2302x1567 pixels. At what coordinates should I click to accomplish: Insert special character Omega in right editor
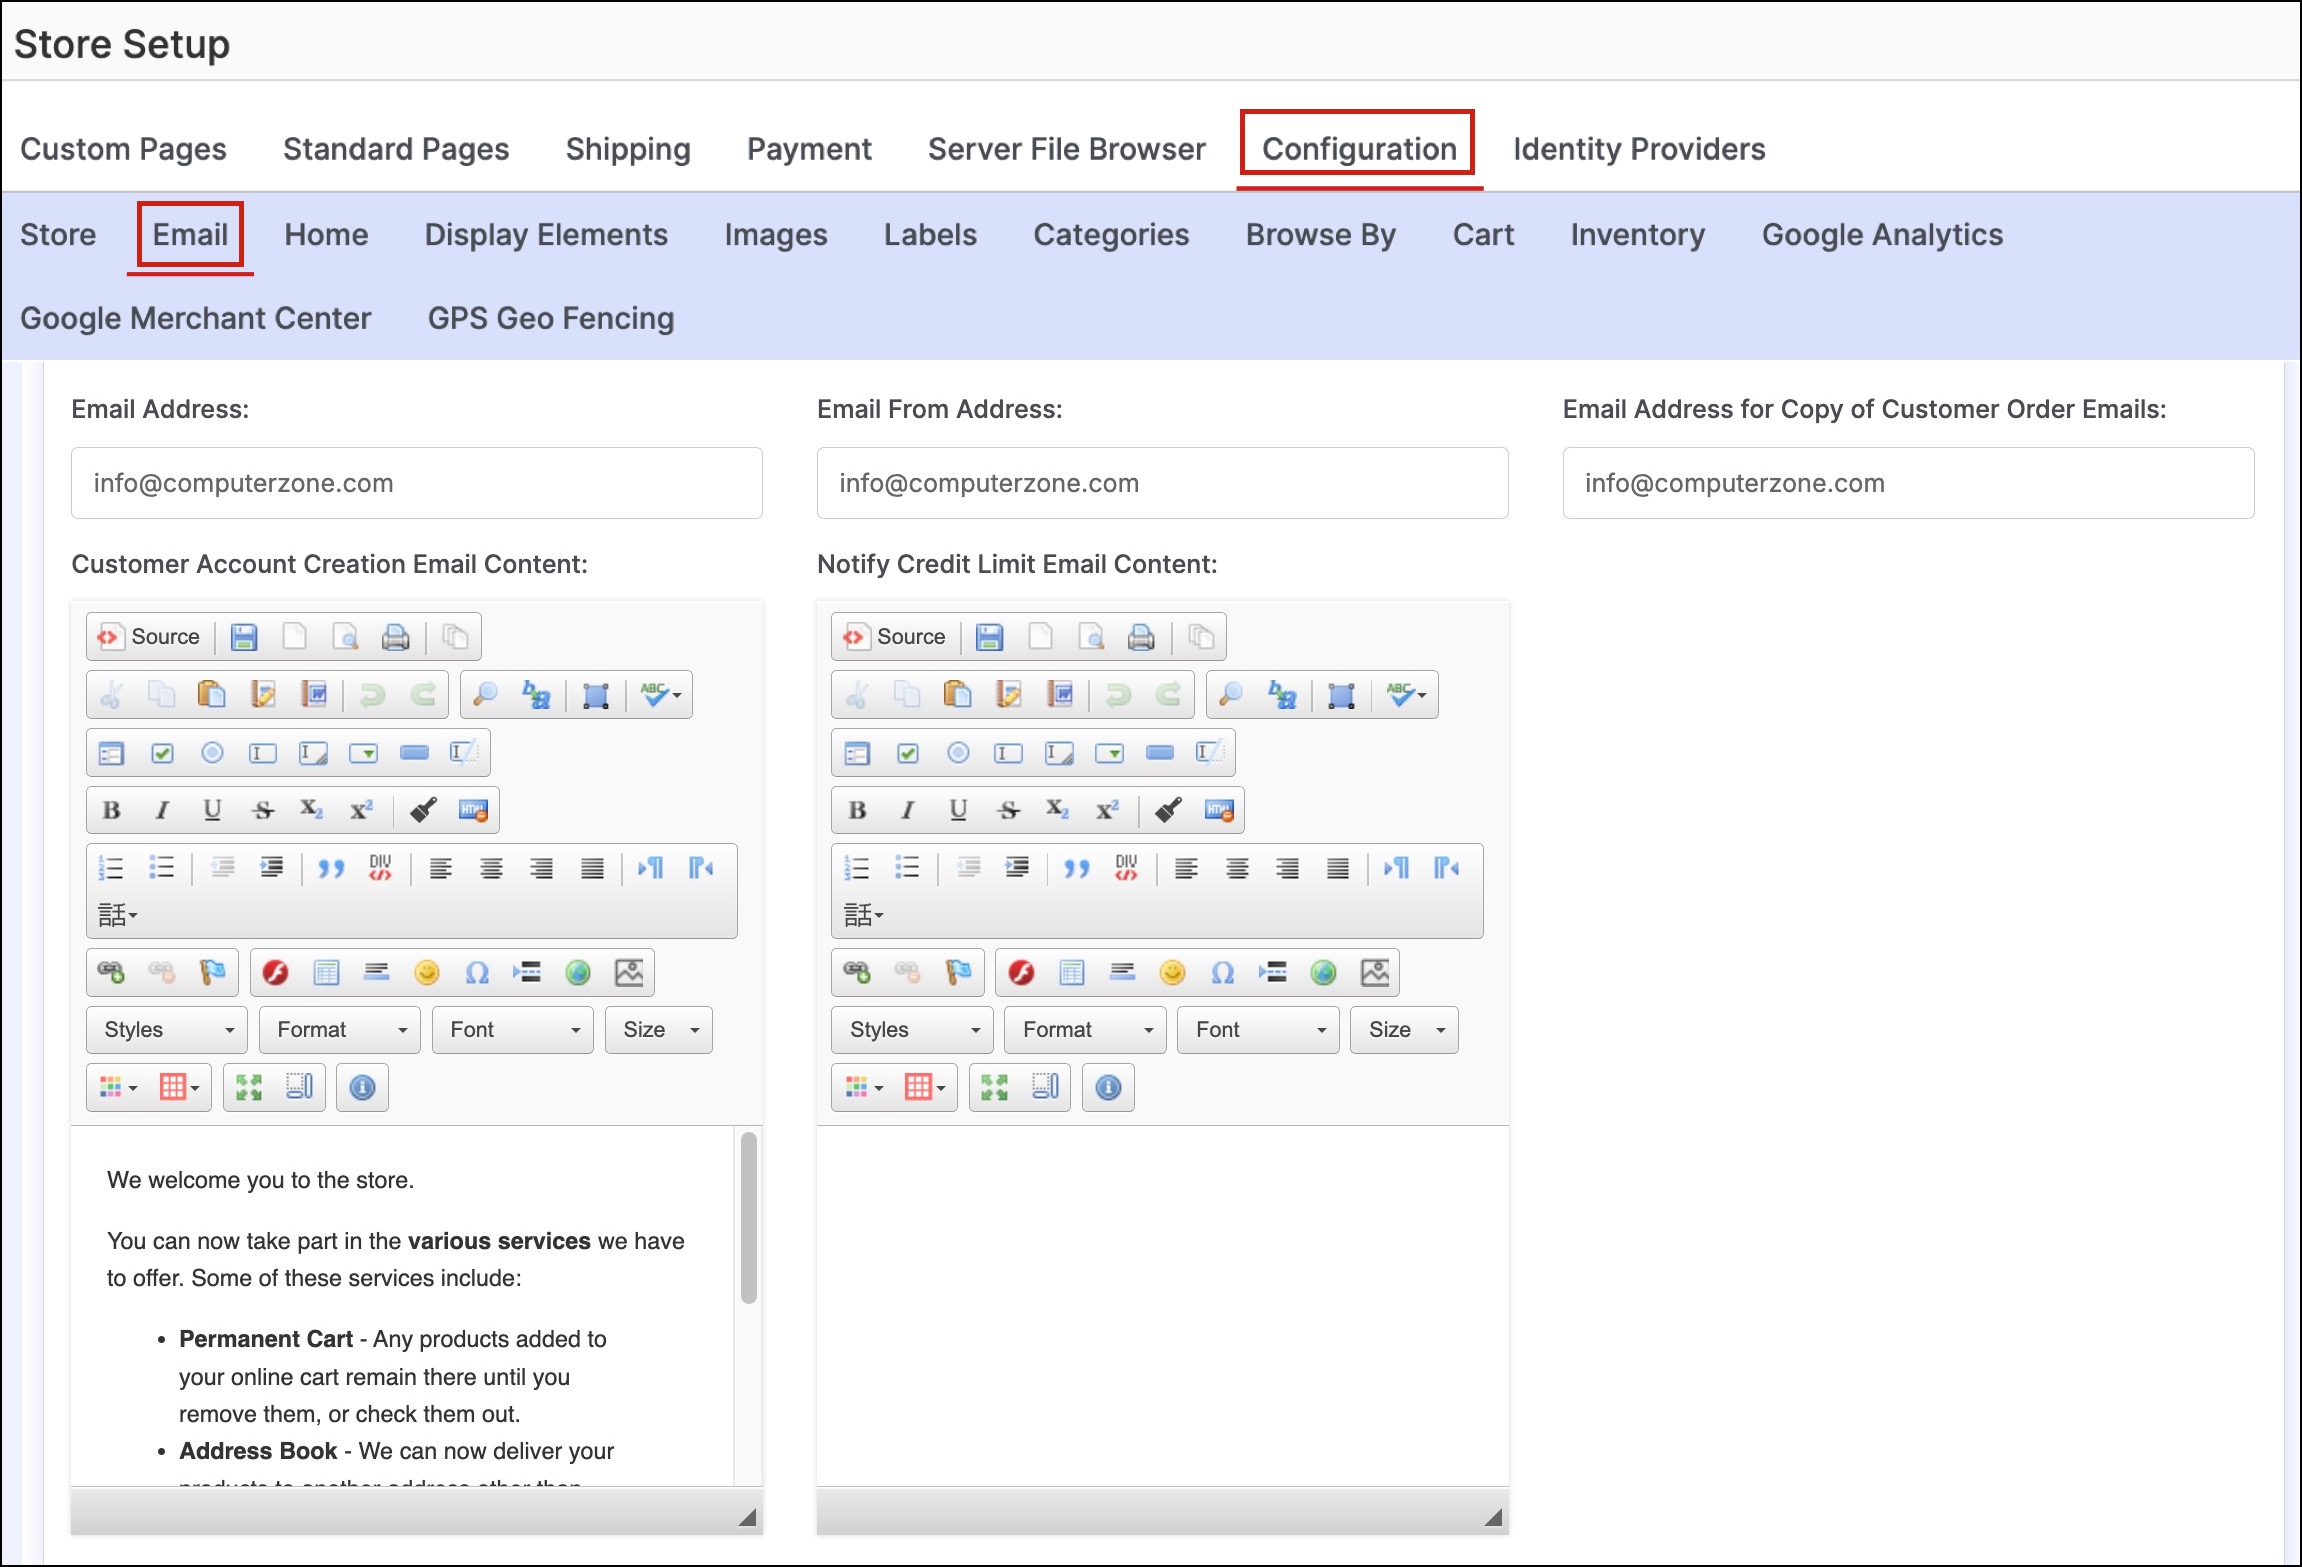(1222, 972)
